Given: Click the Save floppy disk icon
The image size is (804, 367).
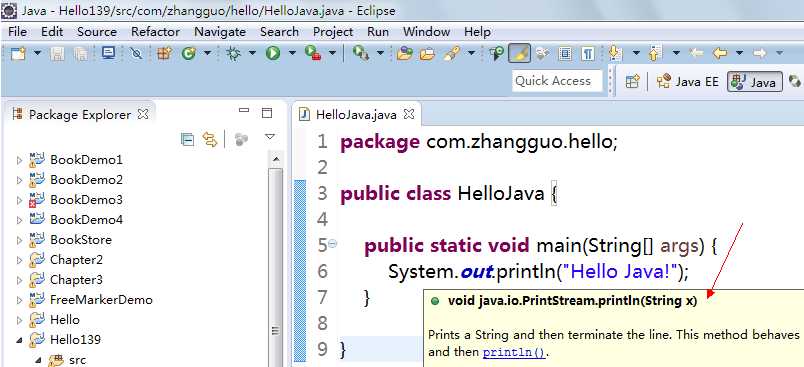Looking at the screenshot, I should point(57,53).
